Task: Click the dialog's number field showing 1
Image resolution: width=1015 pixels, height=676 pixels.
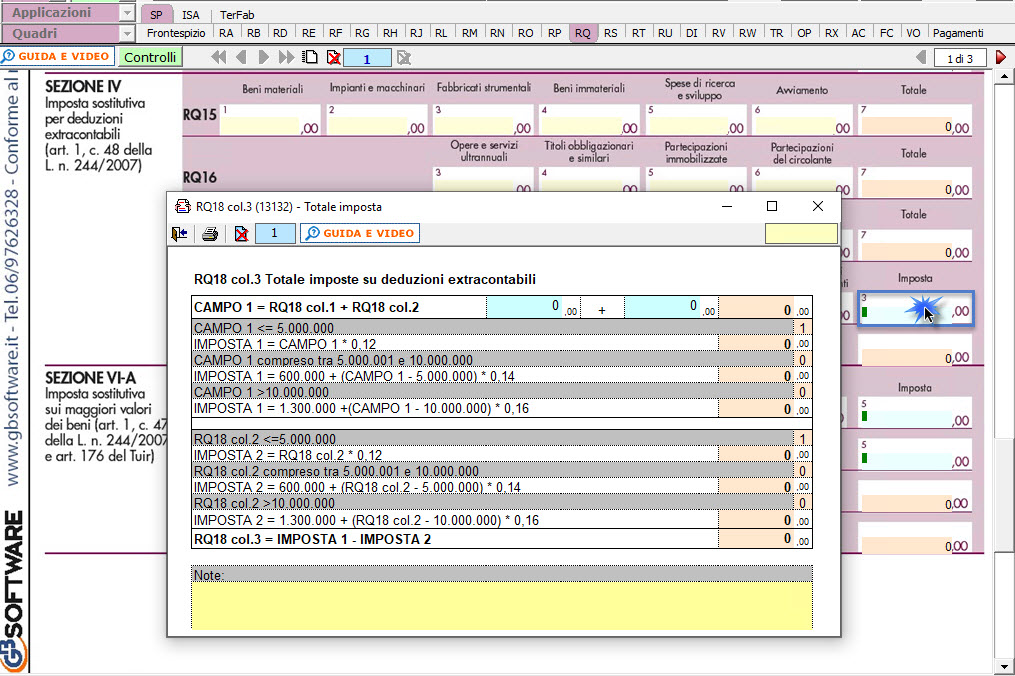Action: tap(275, 233)
